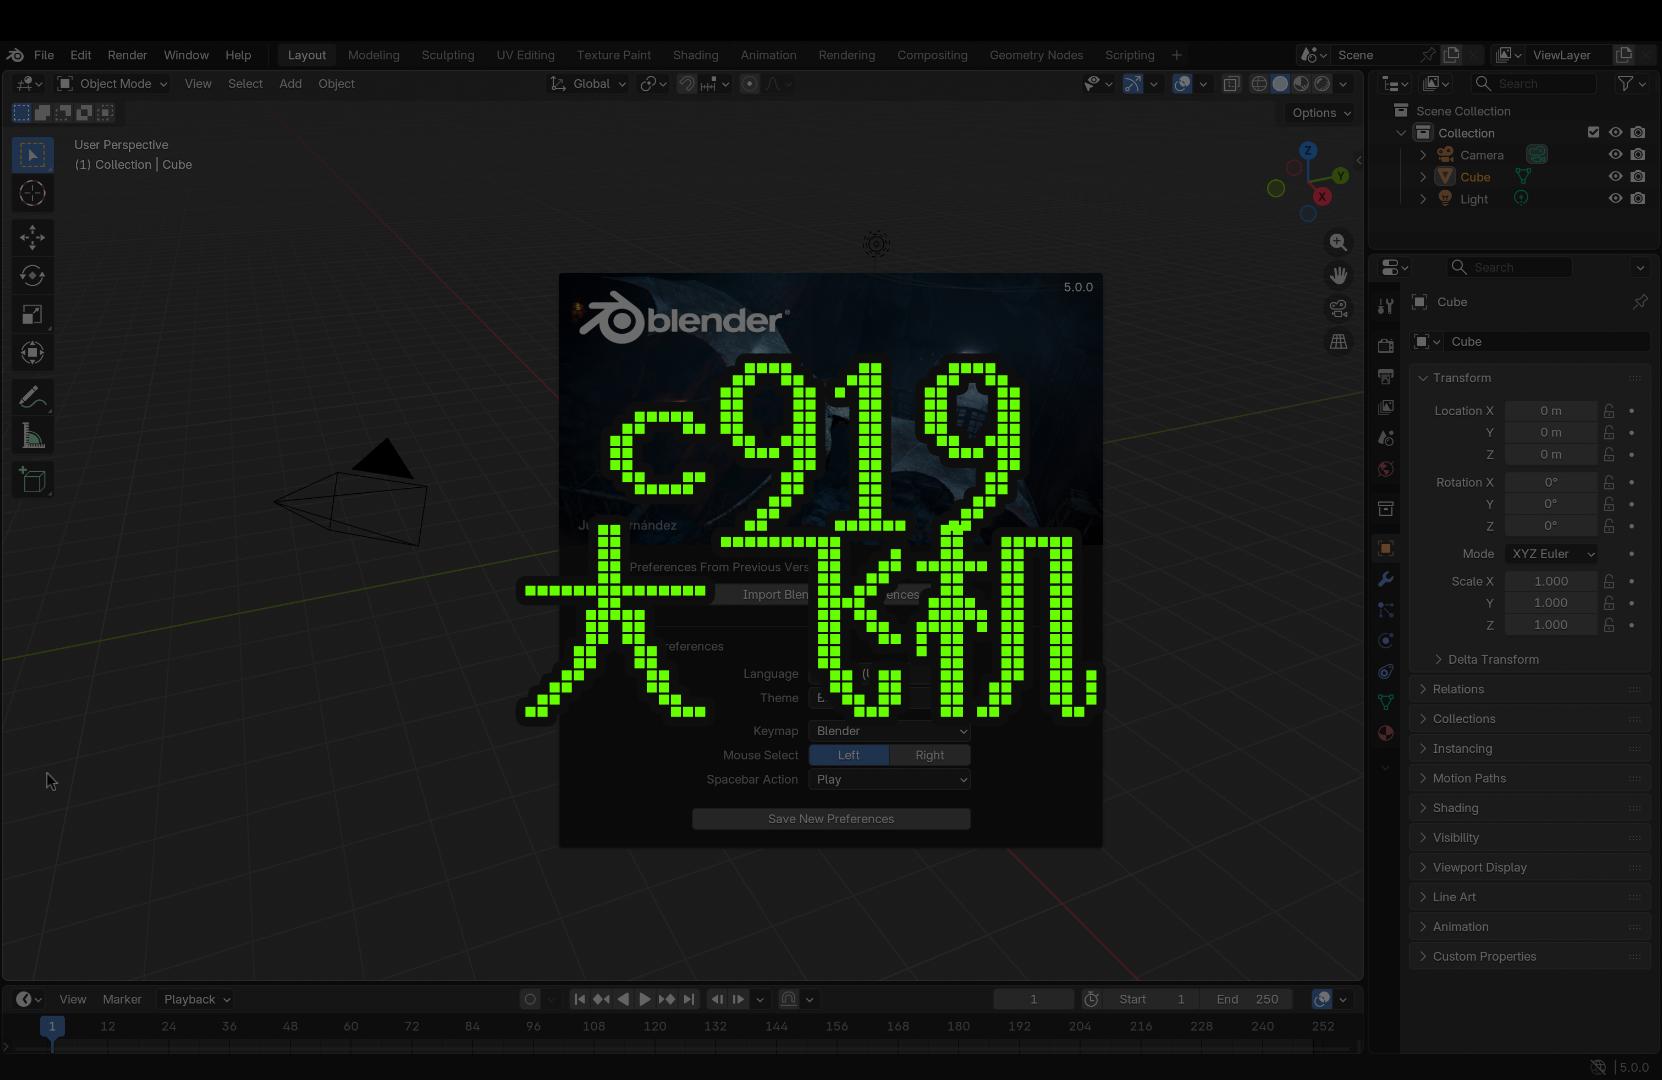This screenshot has height=1080, width=1662.
Task: Open the View Layer properties tab icon
Action: pyautogui.click(x=1385, y=407)
